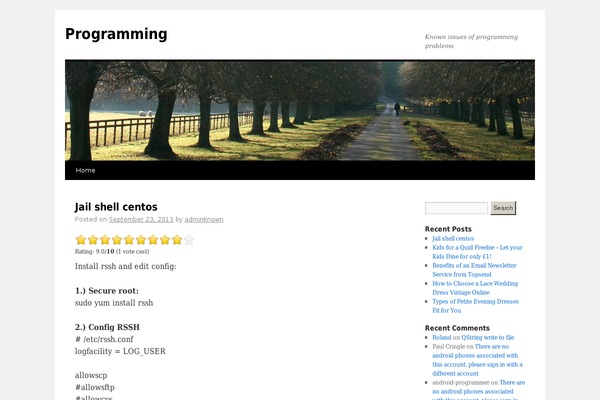Open the Home menu item
The height and width of the screenshot is (400, 600).
tap(85, 170)
